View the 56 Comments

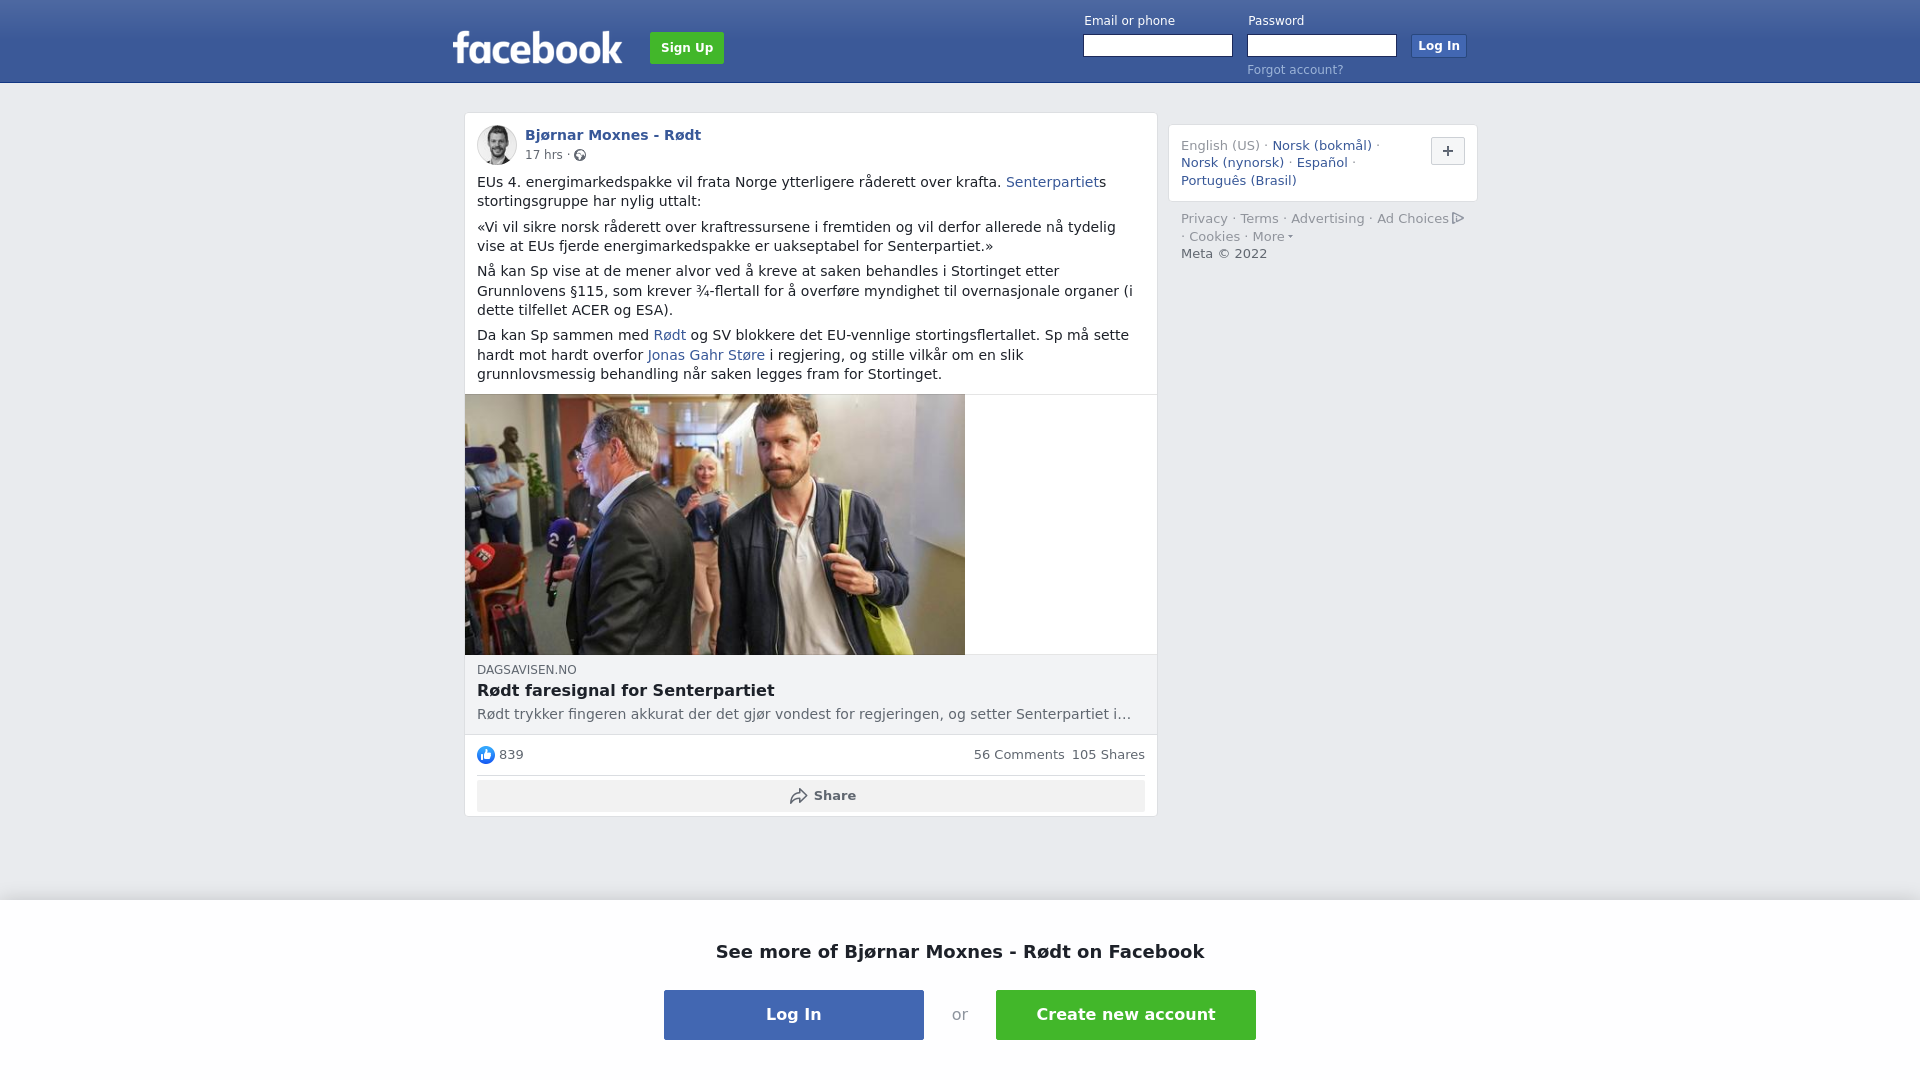1019,755
